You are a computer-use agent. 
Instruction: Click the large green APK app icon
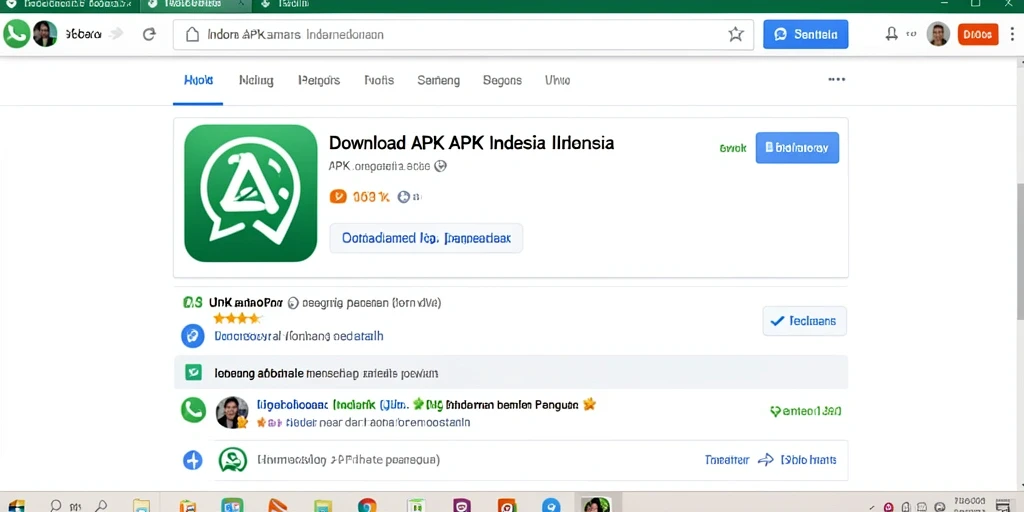tap(251, 193)
